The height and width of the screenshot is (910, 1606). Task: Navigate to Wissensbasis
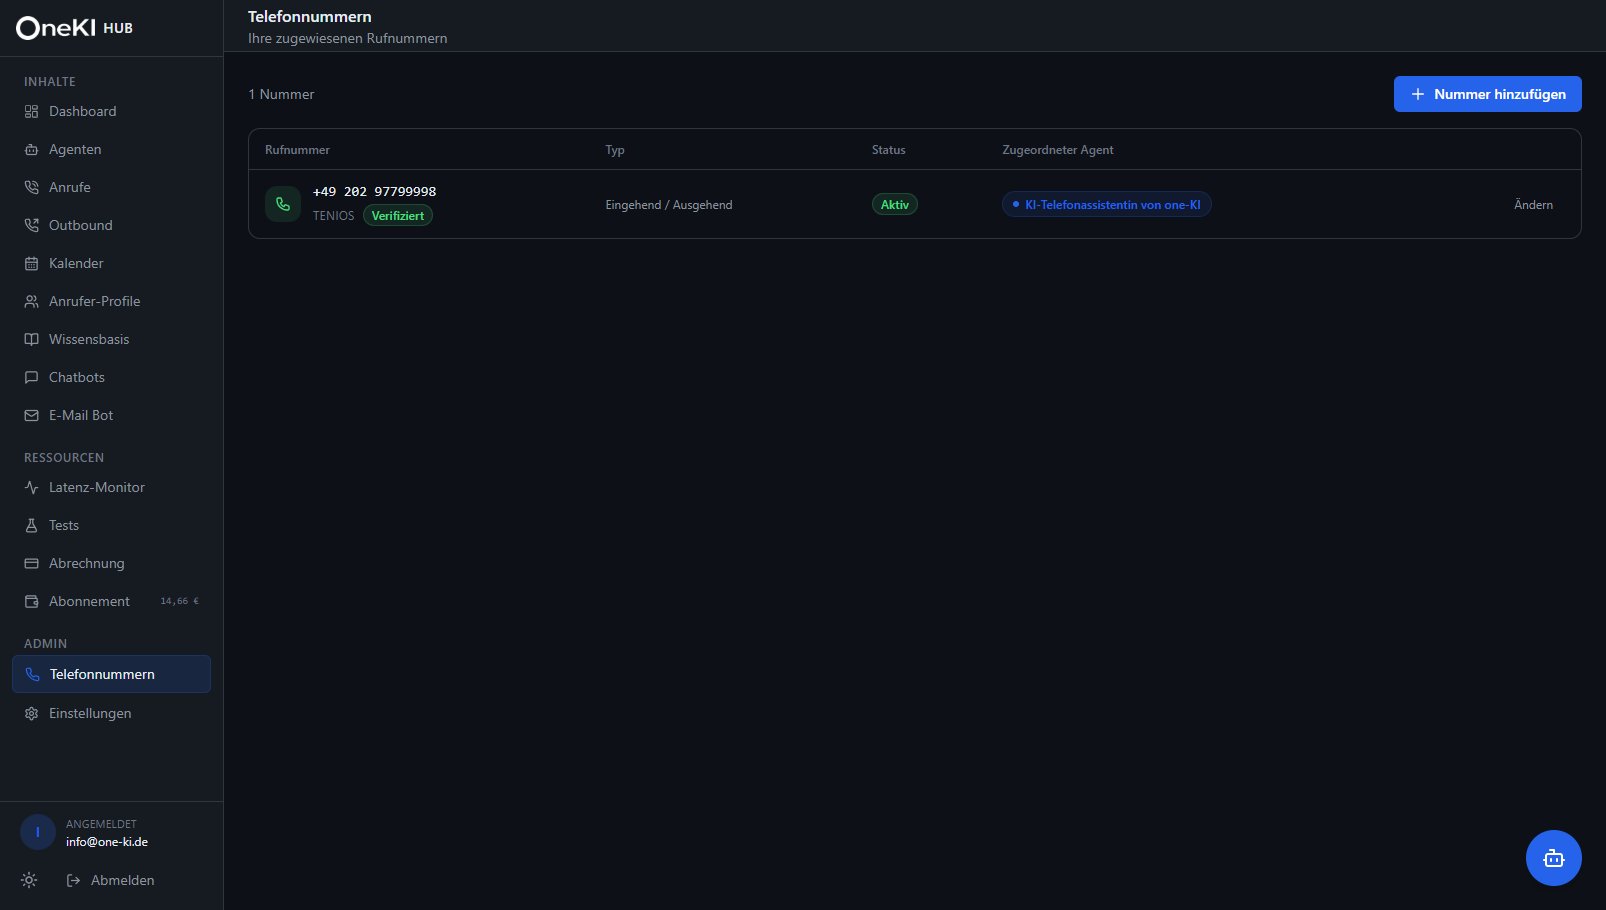pos(111,340)
